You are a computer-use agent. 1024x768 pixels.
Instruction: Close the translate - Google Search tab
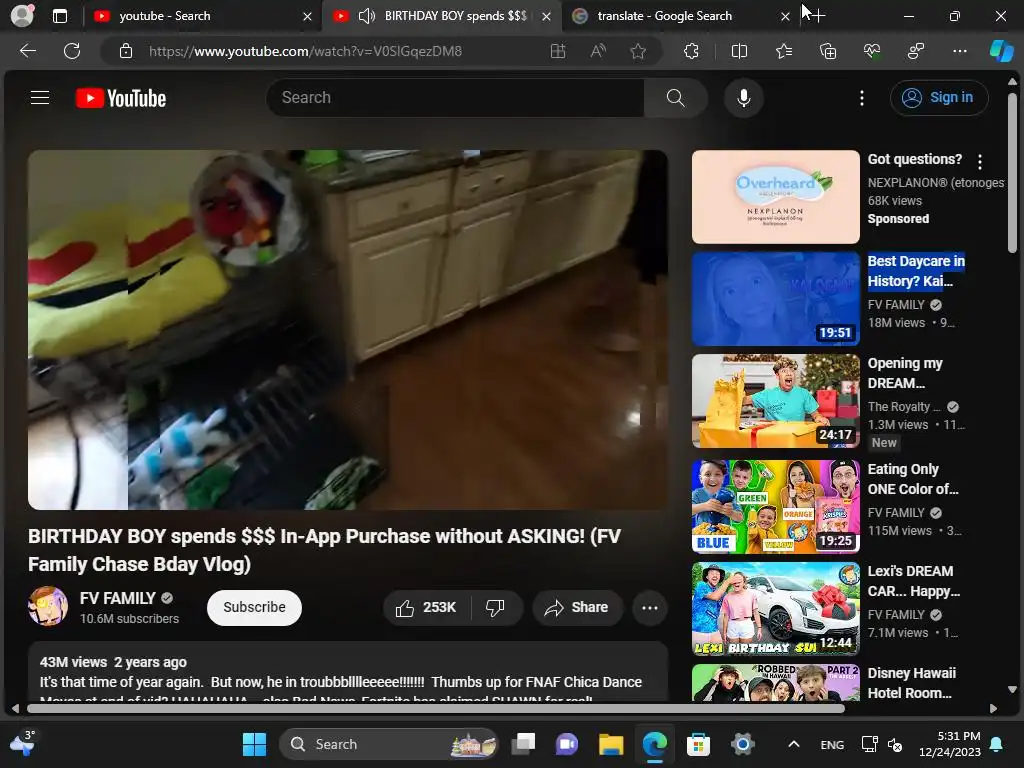[785, 17]
